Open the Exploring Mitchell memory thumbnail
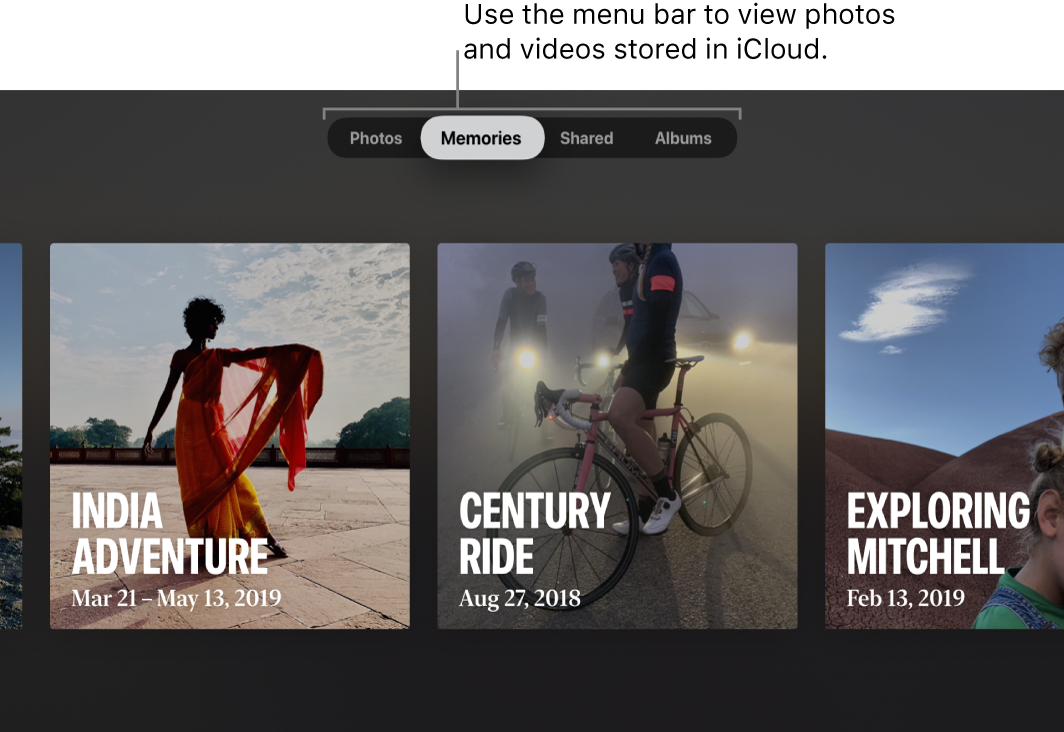Screen dimensions: 1064x732 pos(944,435)
